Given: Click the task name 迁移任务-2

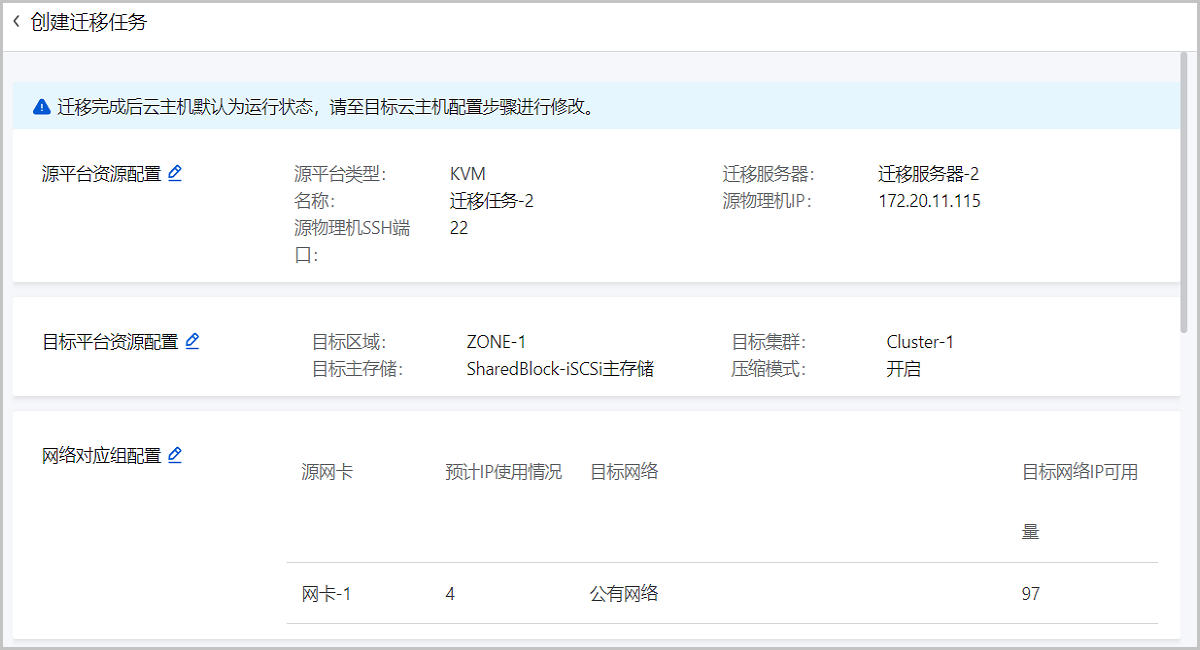Looking at the screenshot, I should (x=491, y=201).
